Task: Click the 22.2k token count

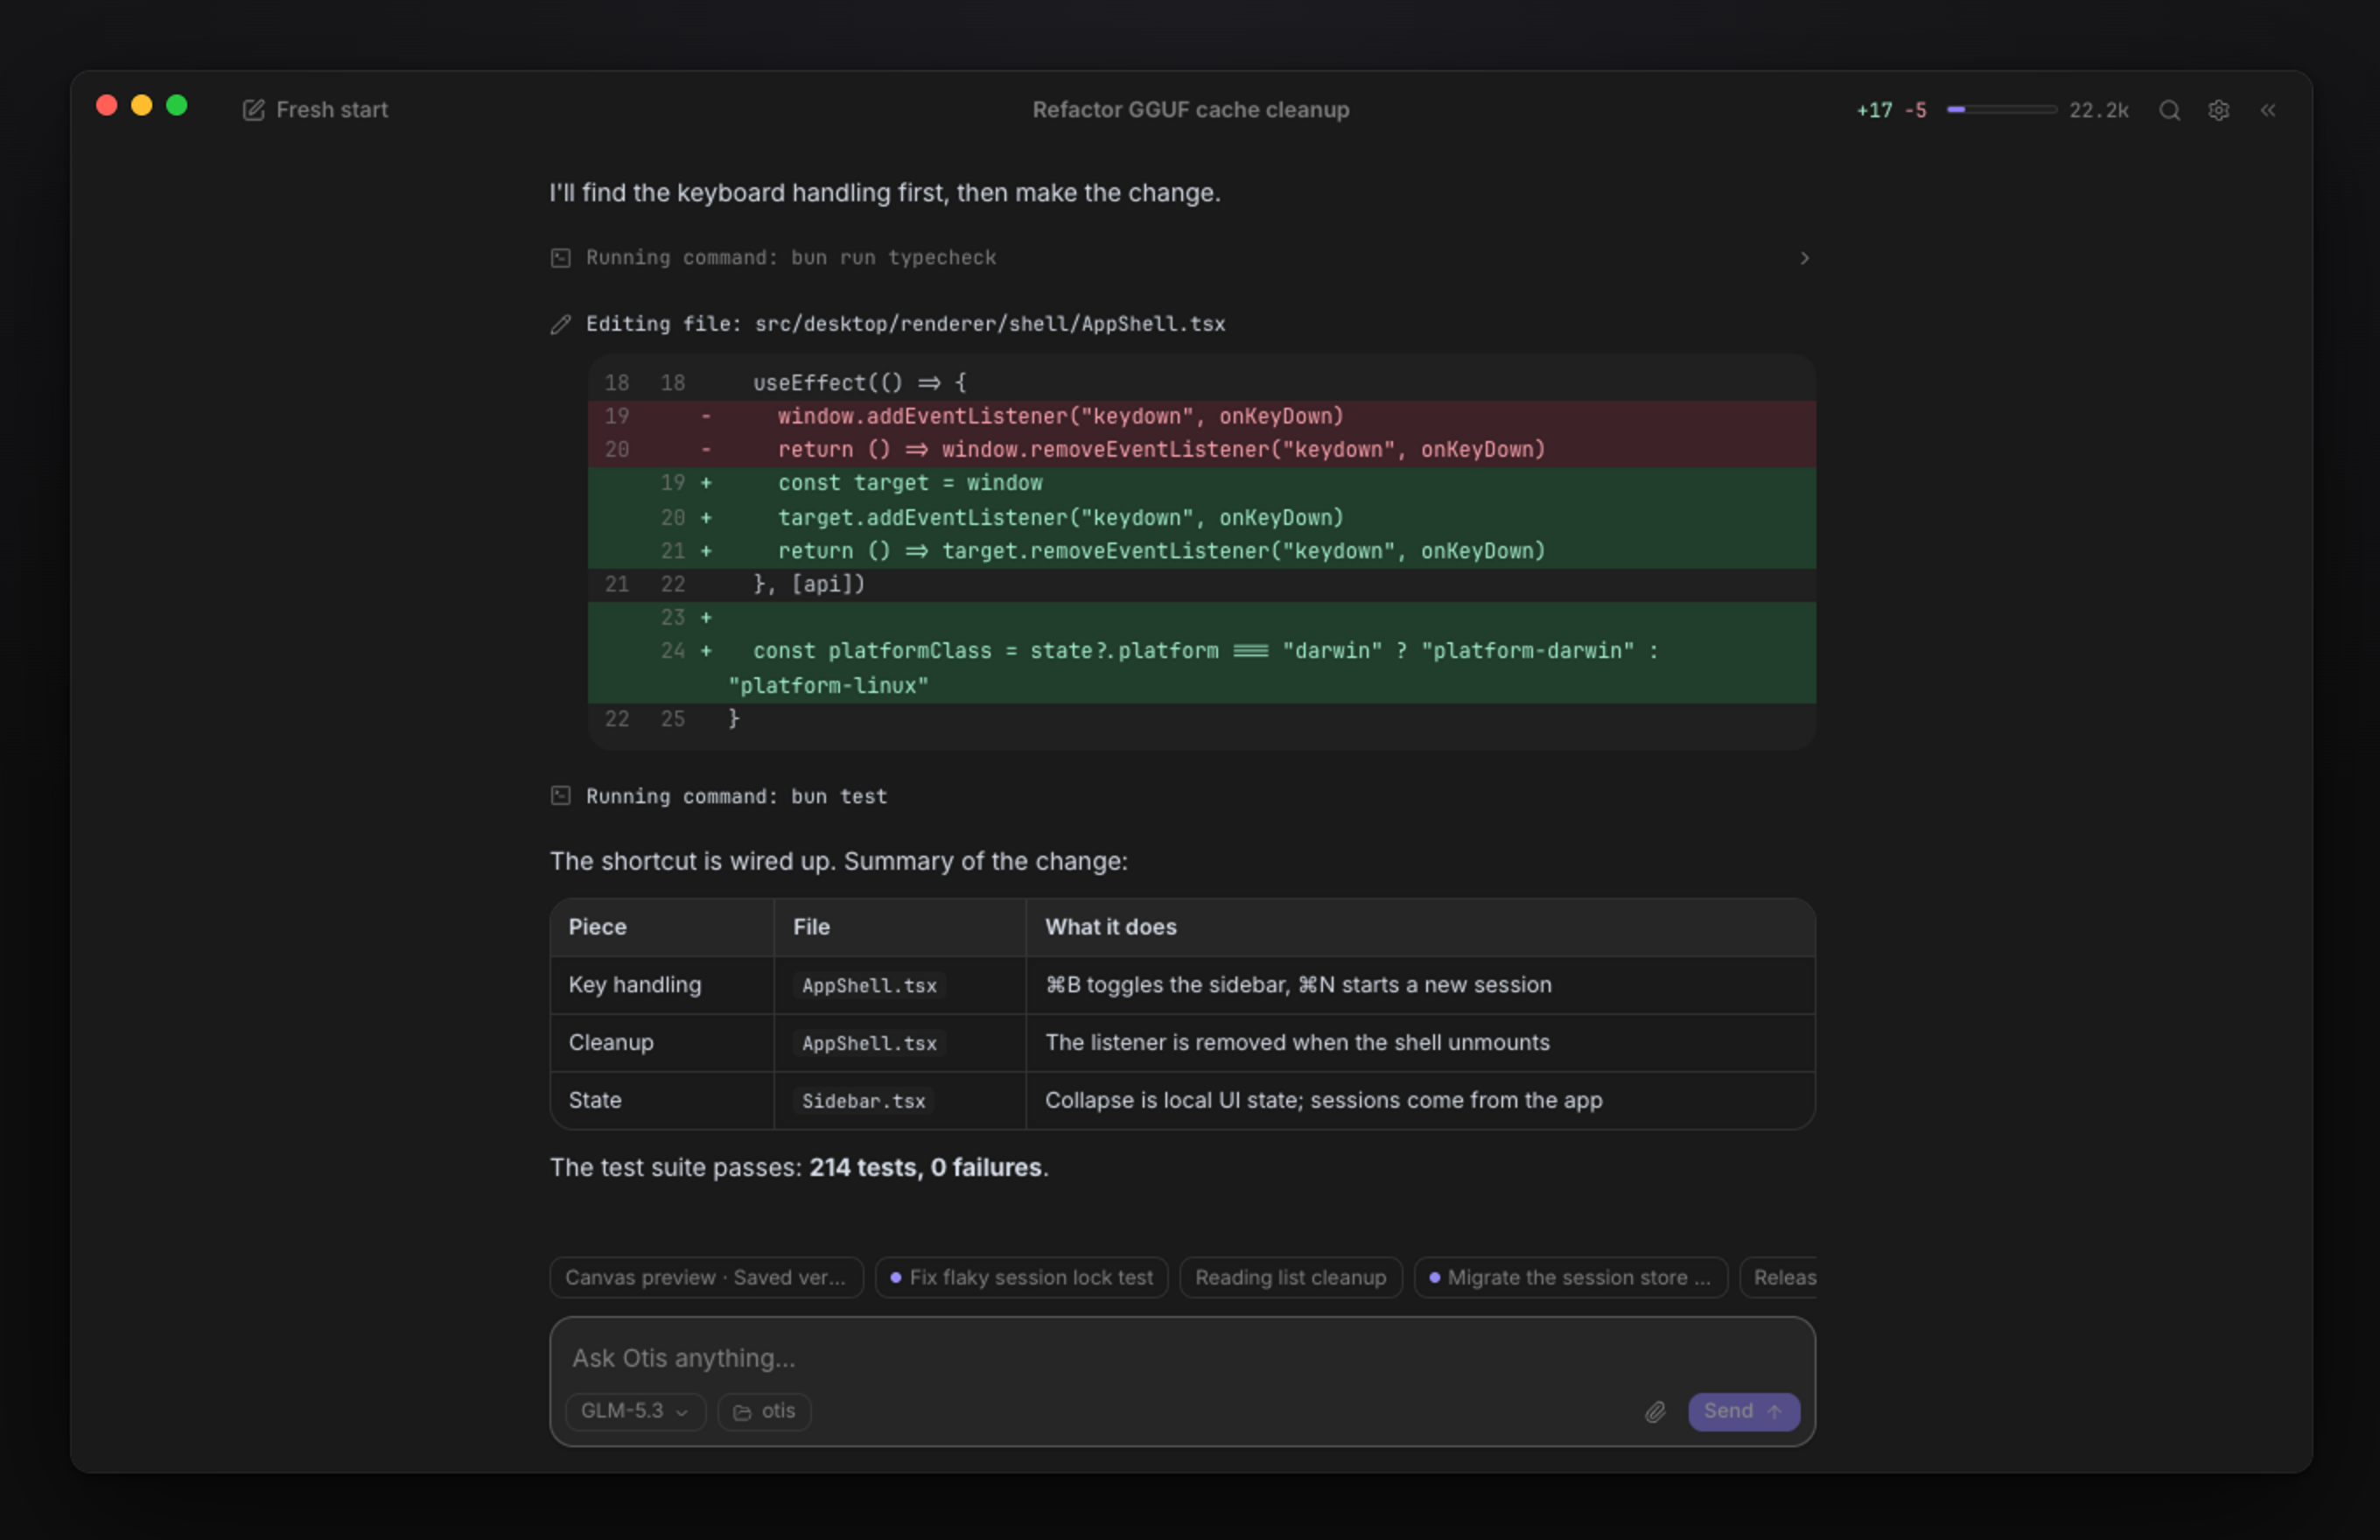Action: (x=2098, y=110)
